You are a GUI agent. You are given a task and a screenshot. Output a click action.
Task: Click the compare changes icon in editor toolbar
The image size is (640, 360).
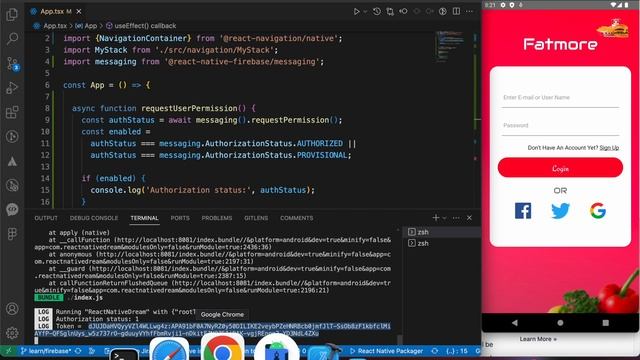390,11
